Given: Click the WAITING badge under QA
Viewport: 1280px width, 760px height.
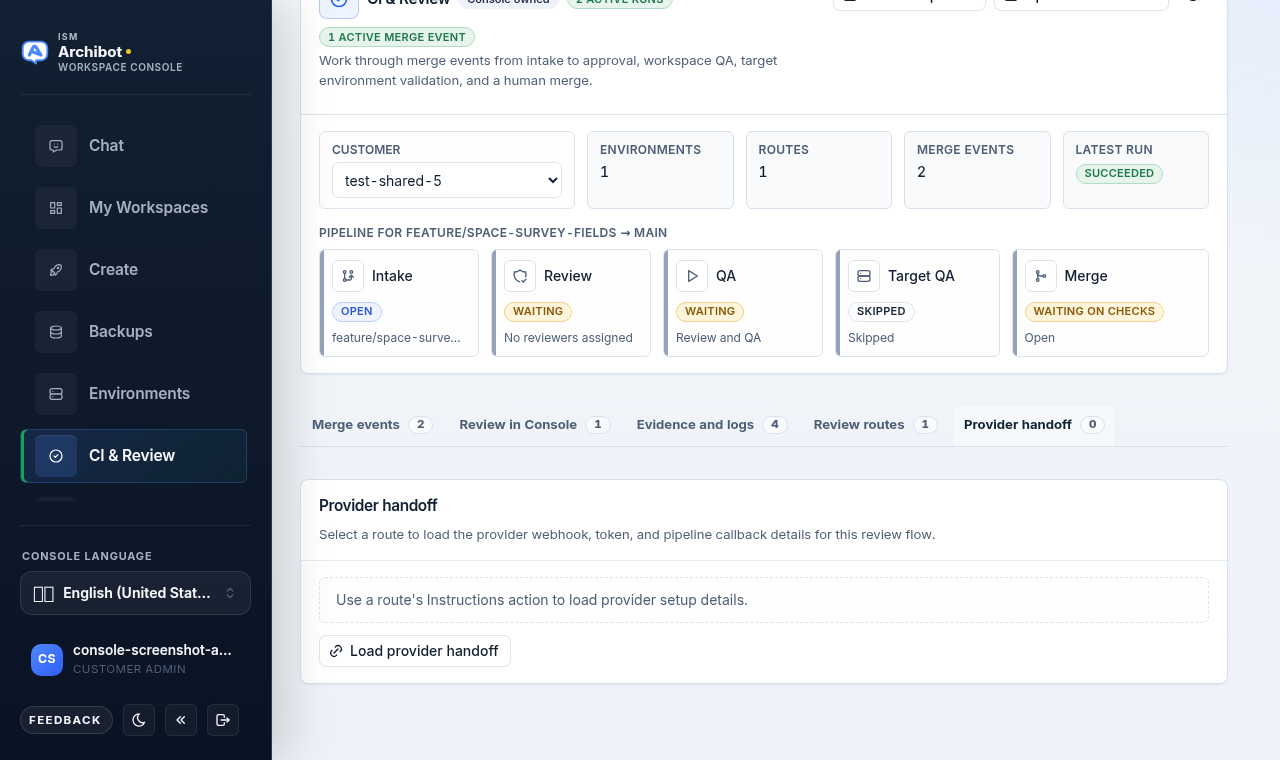Looking at the screenshot, I should (710, 312).
